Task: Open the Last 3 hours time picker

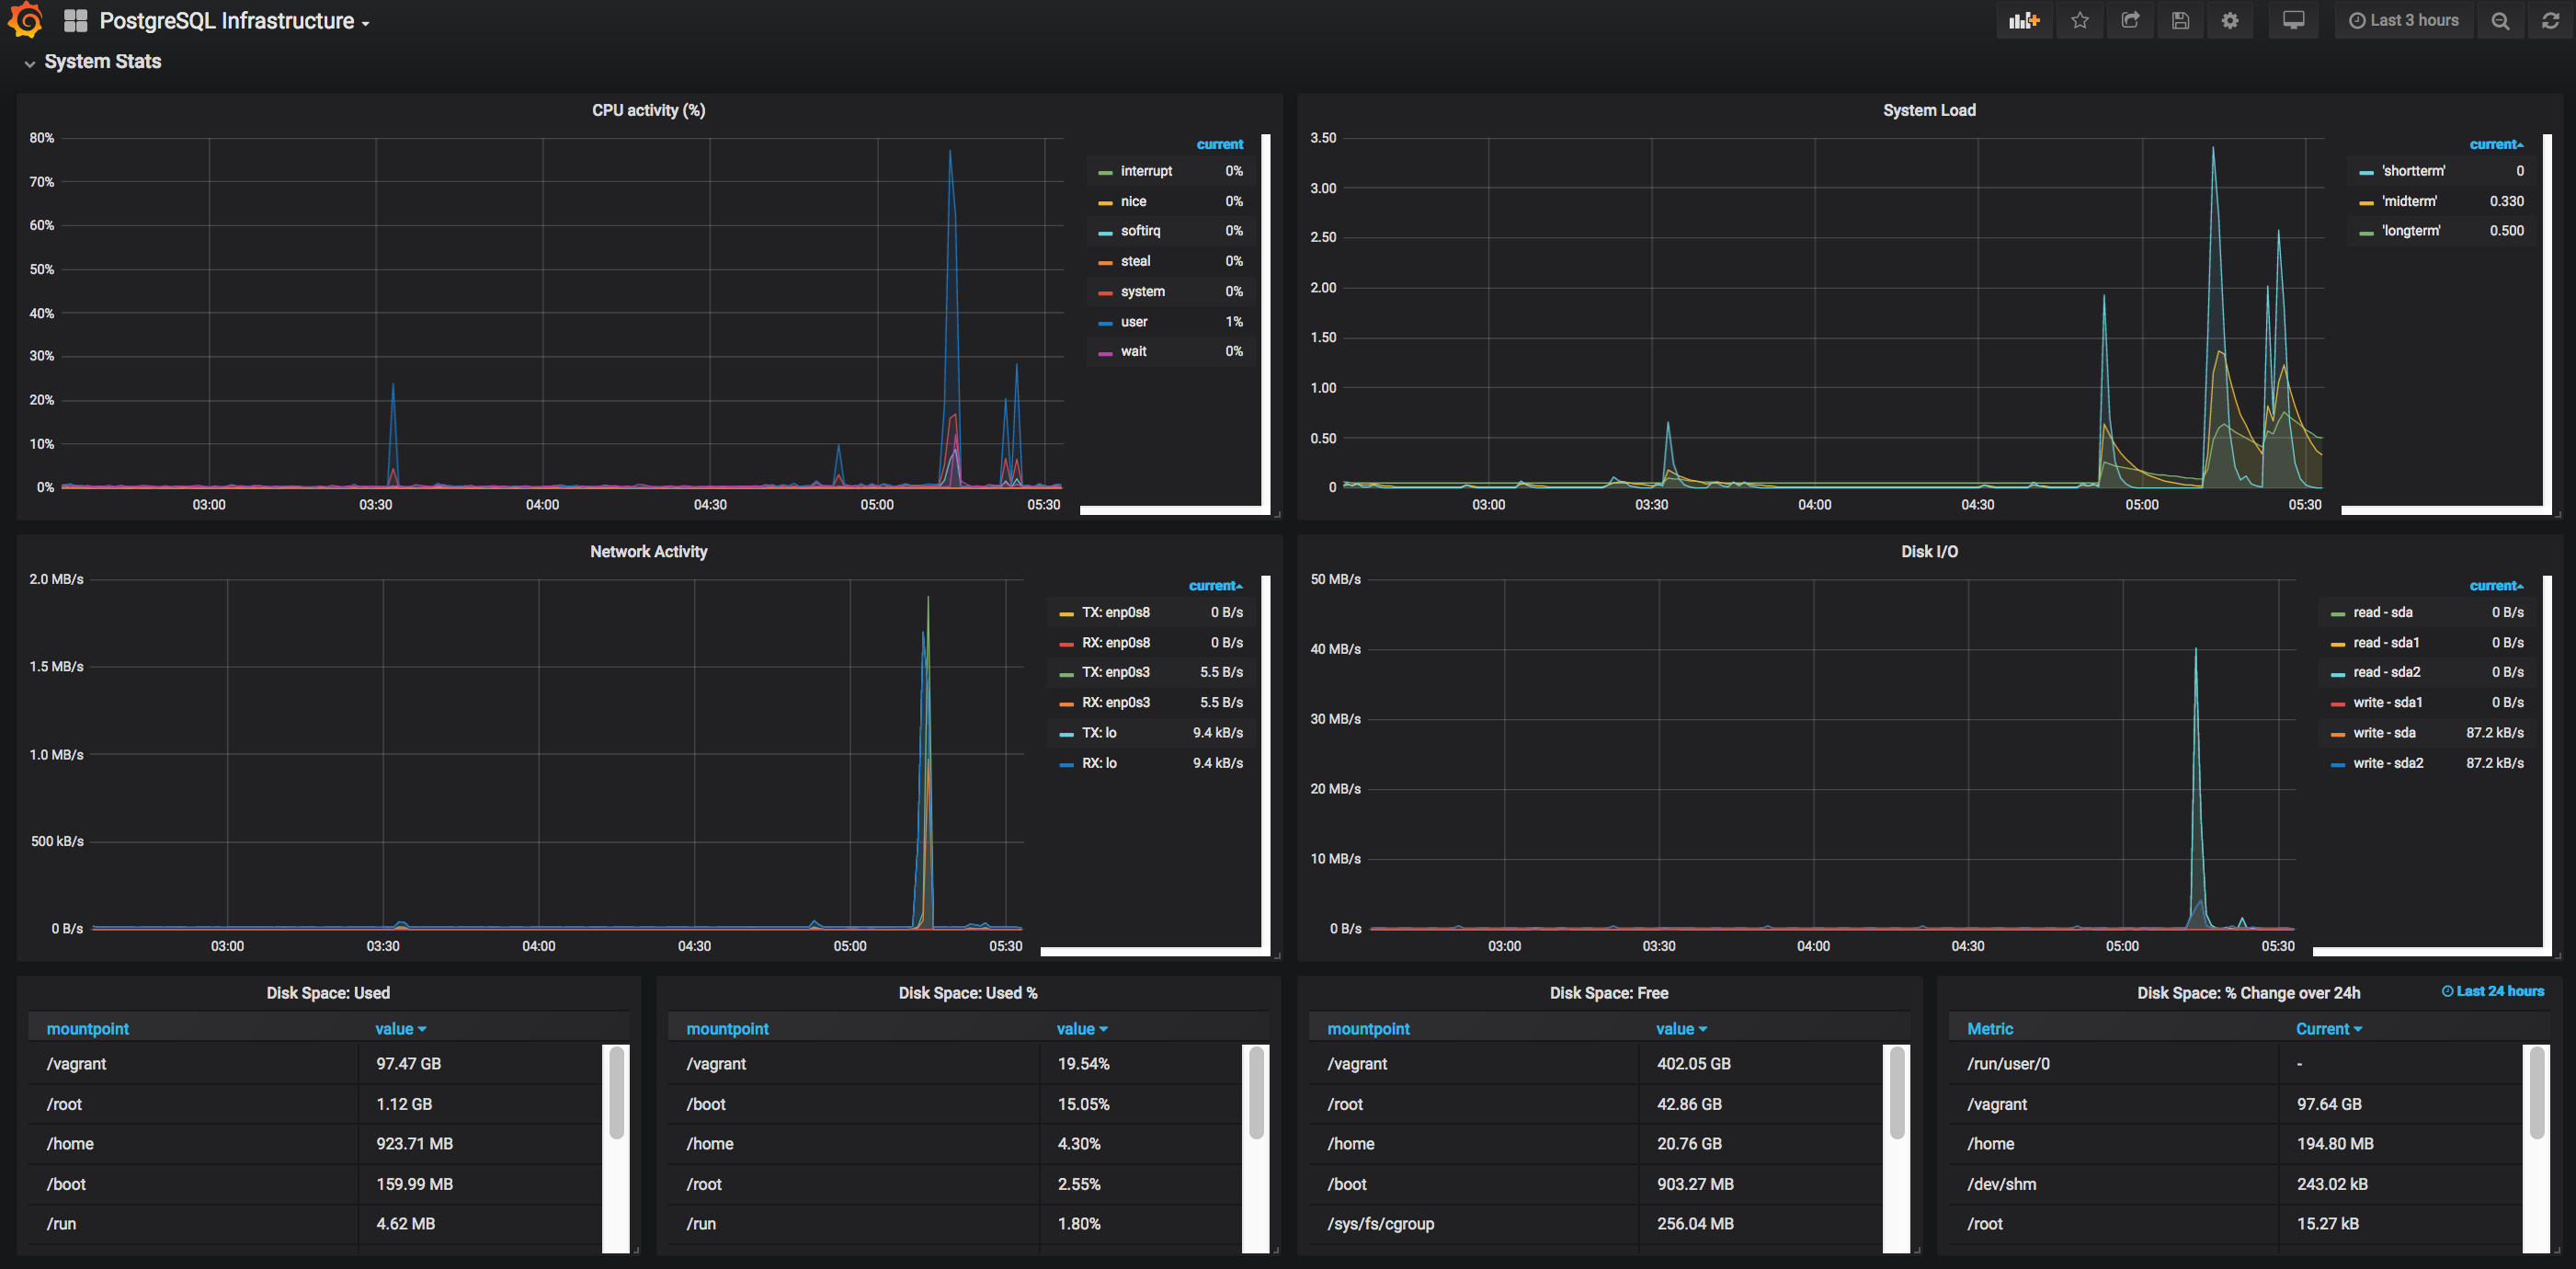Action: click(x=2403, y=21)
